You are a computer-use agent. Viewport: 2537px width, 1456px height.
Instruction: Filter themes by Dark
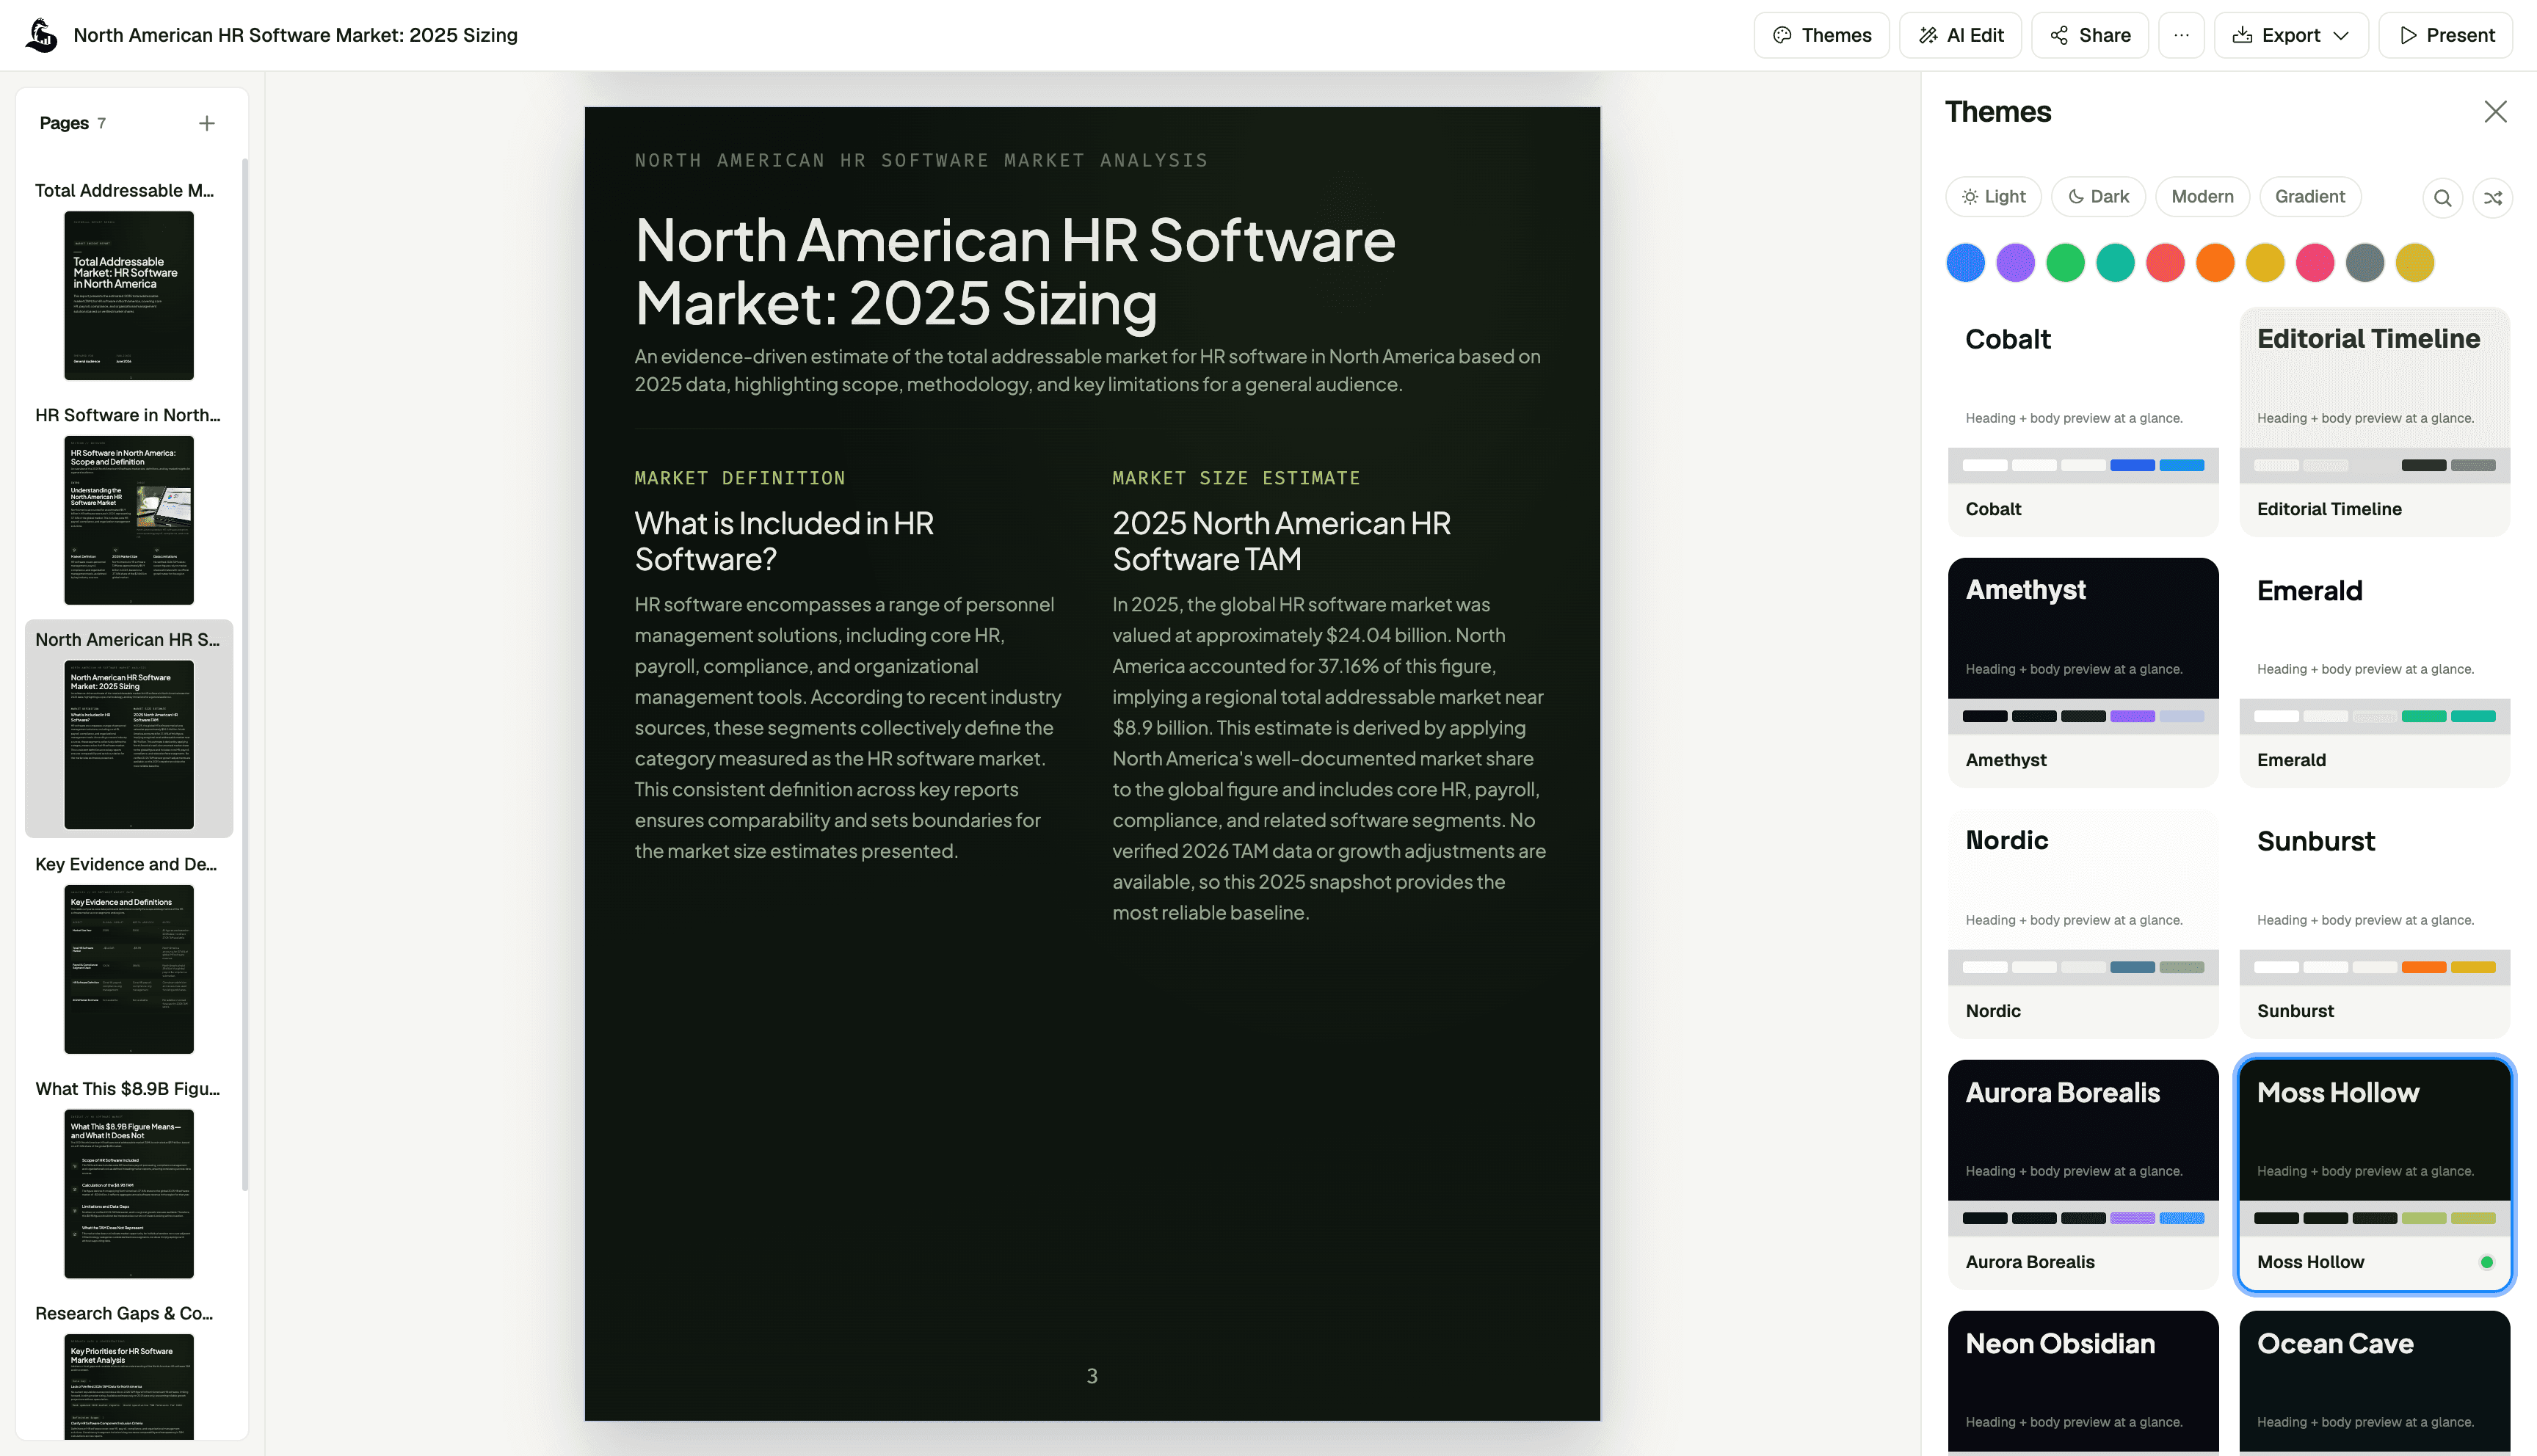coord(2098,197)
